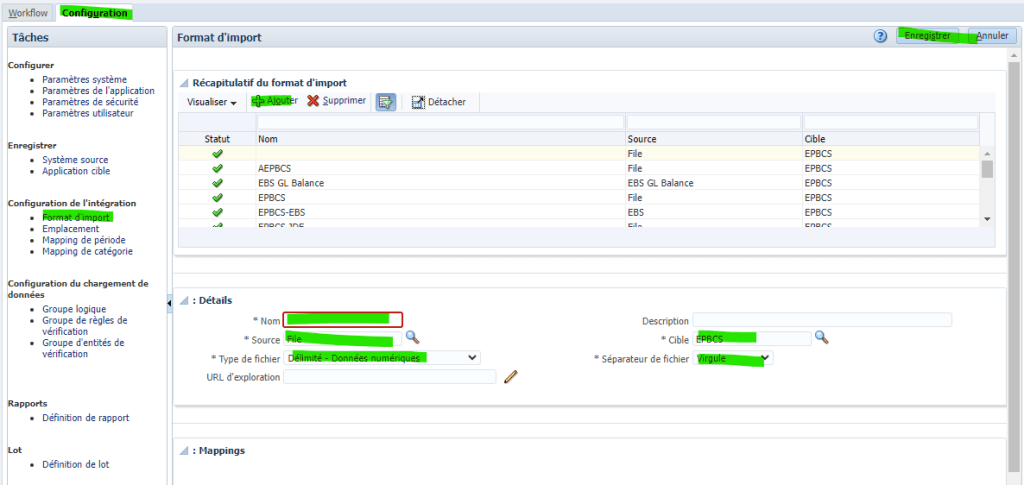1036x504 pixels.
Task: Open Définition de rapport link
Action: 86,417
